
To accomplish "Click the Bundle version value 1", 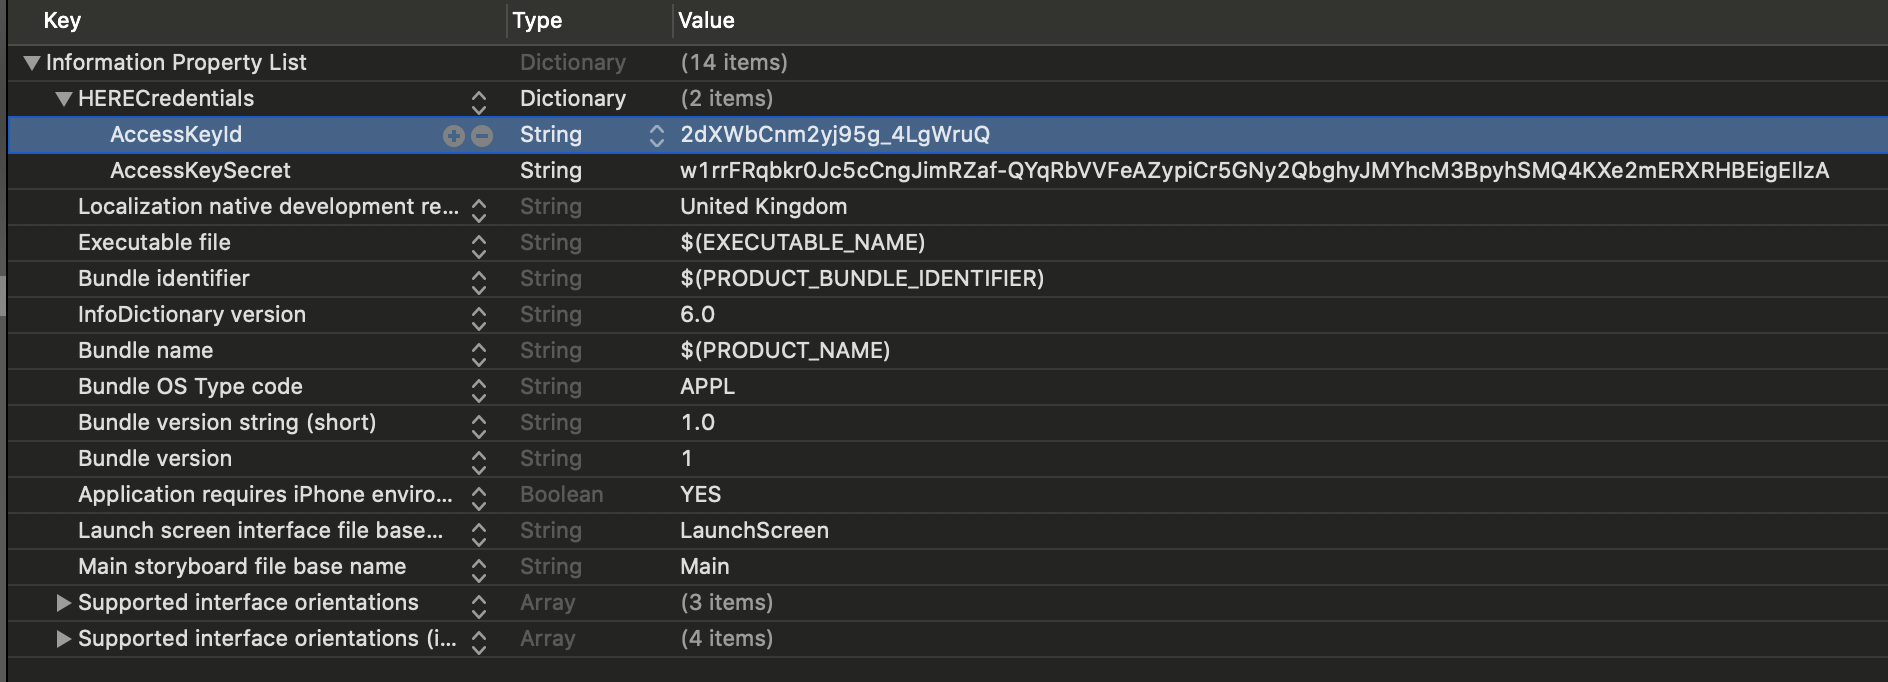I will point(687,459).
